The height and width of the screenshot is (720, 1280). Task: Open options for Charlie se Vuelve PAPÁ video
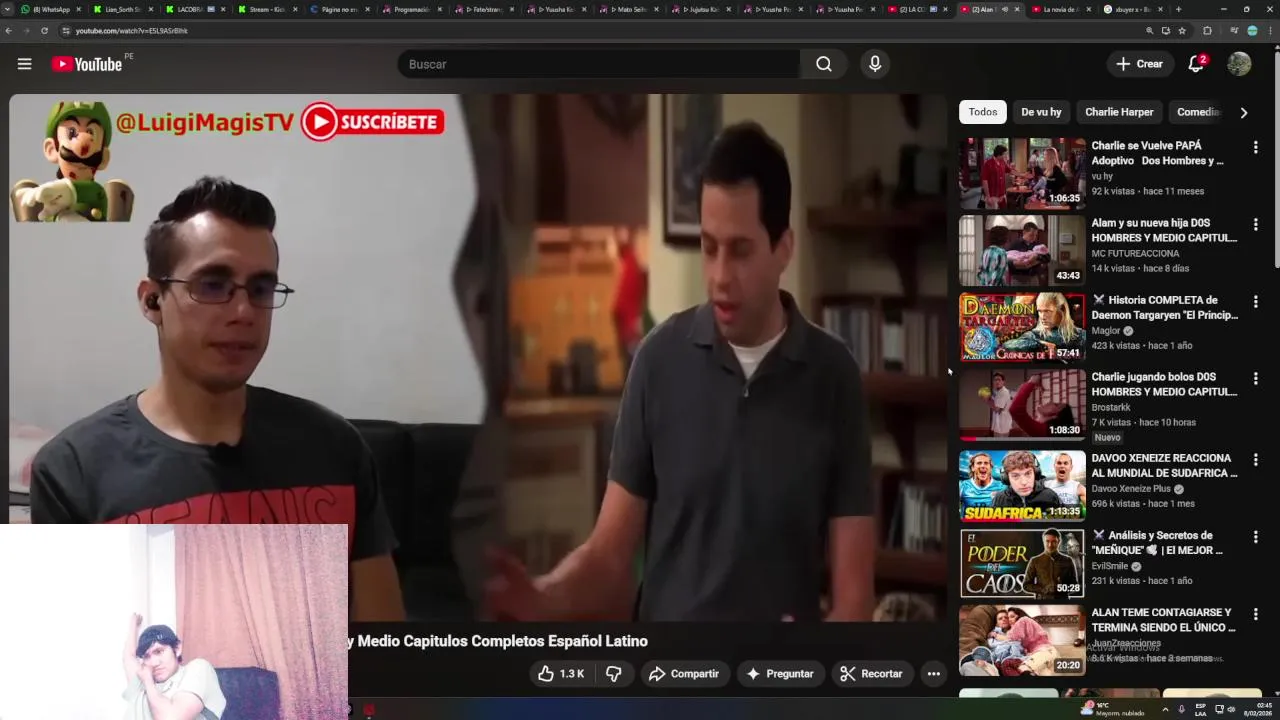tap(1255, 147)
